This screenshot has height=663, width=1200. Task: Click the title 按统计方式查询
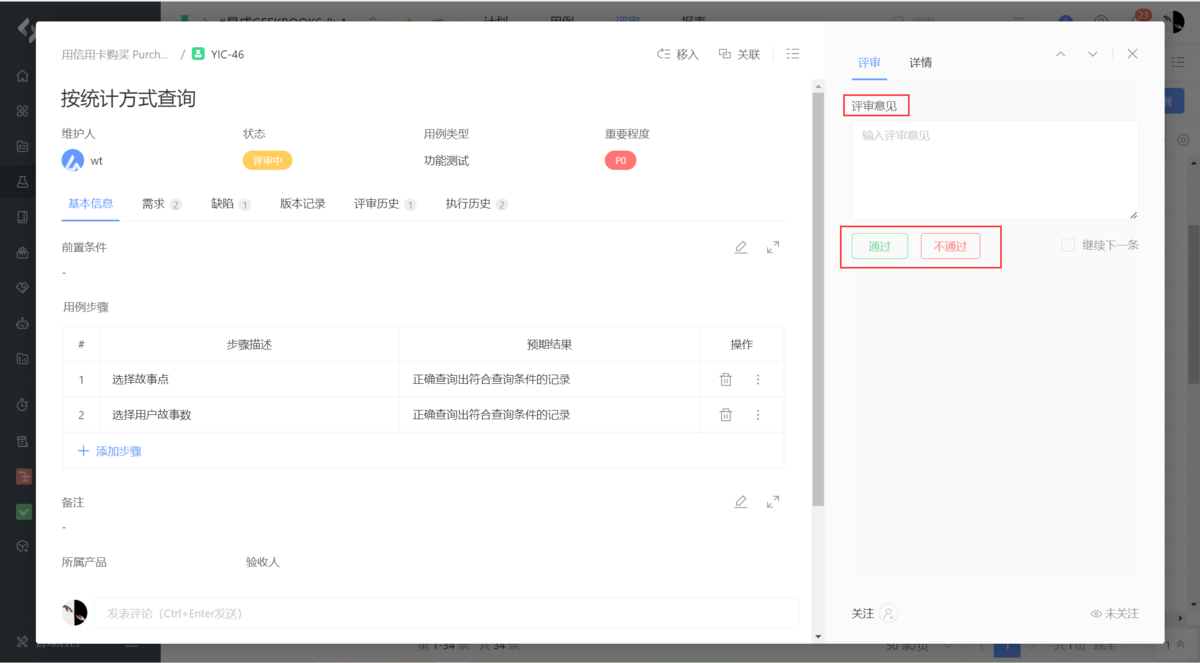click(x=128, y=98)
